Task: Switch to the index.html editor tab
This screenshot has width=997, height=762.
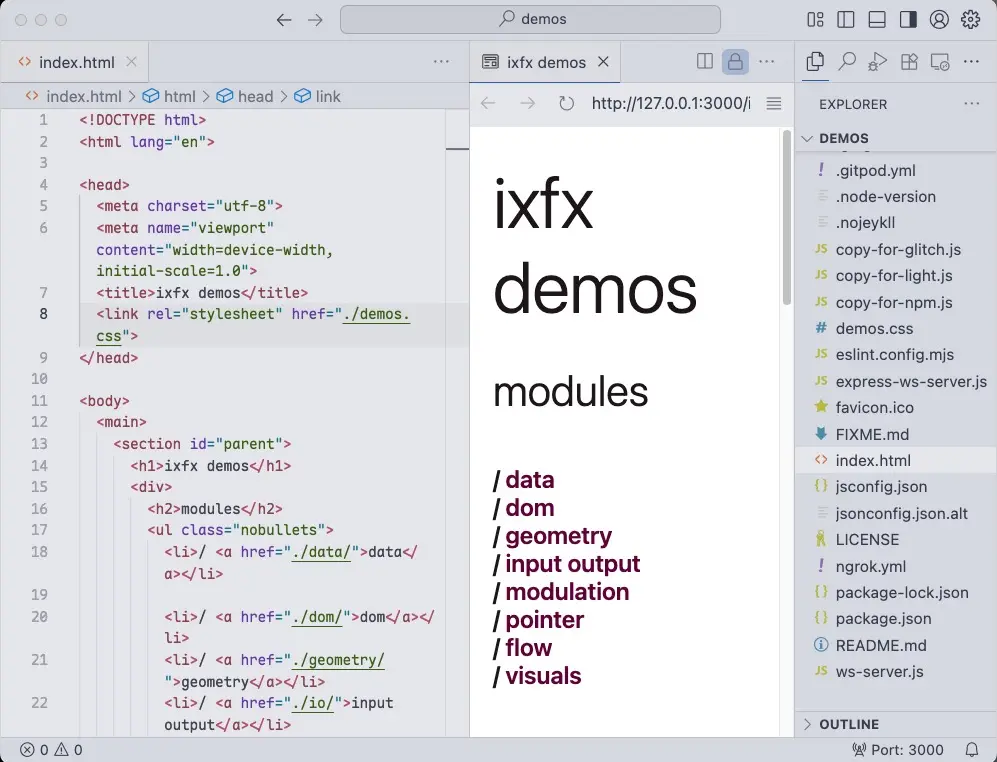Action: [x=76, y=62]
